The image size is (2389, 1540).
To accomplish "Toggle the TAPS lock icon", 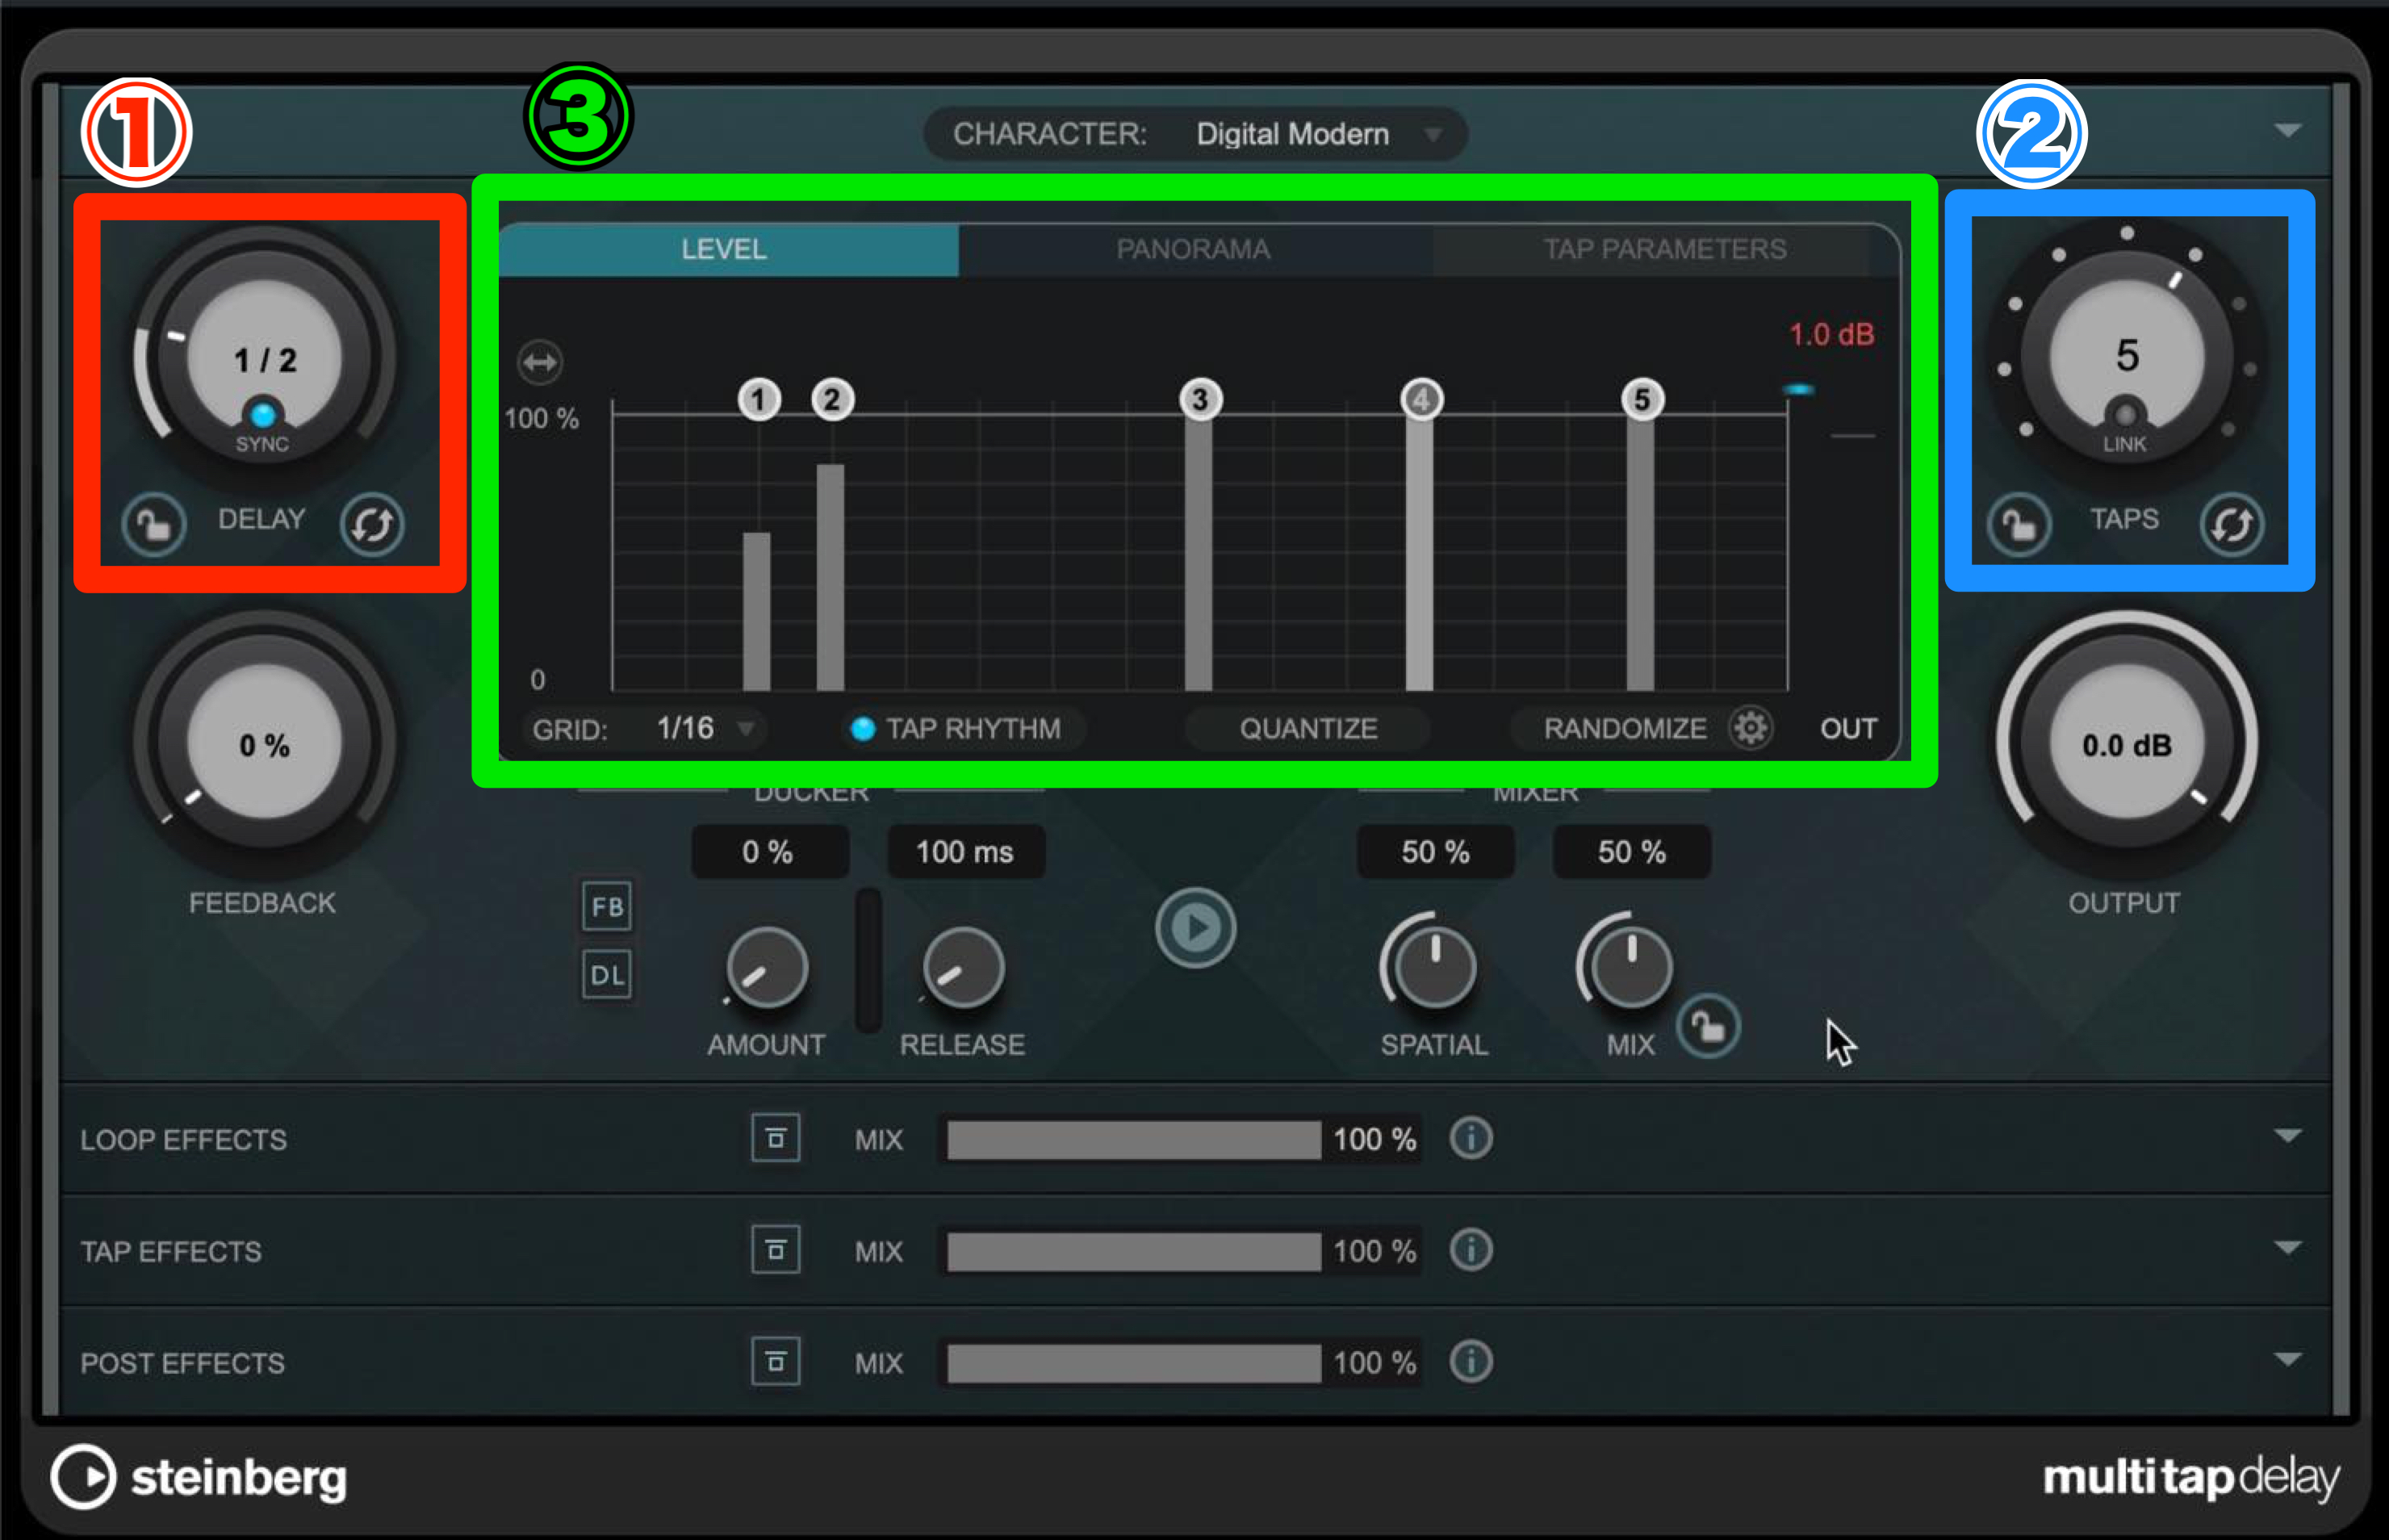I will pos(2019,524).
